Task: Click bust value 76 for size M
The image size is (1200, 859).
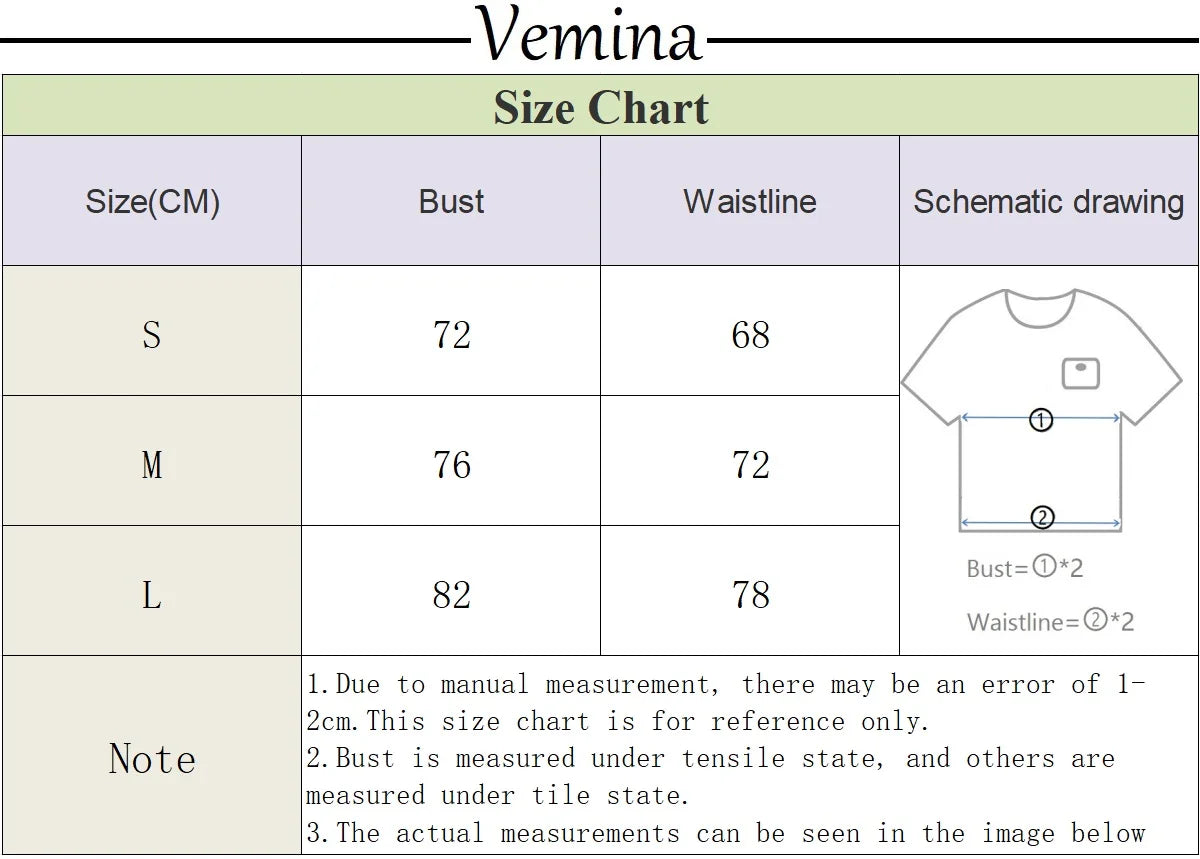Action: (x=451, y=465)
